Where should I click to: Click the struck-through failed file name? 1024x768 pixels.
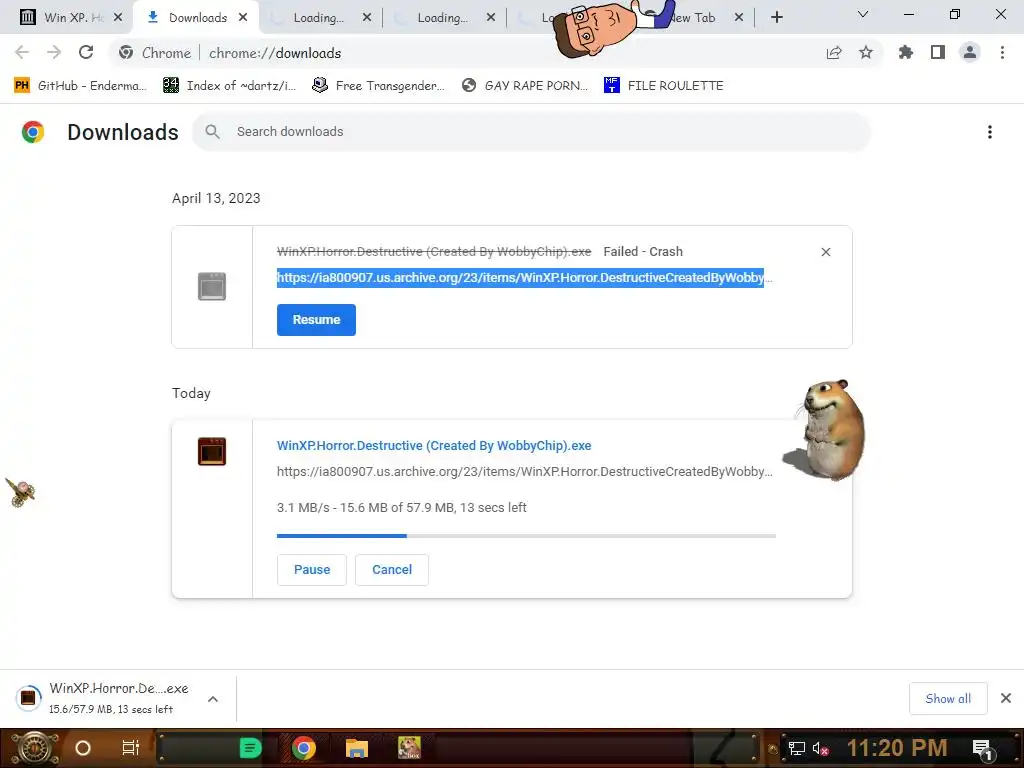(x=434, y=252)
